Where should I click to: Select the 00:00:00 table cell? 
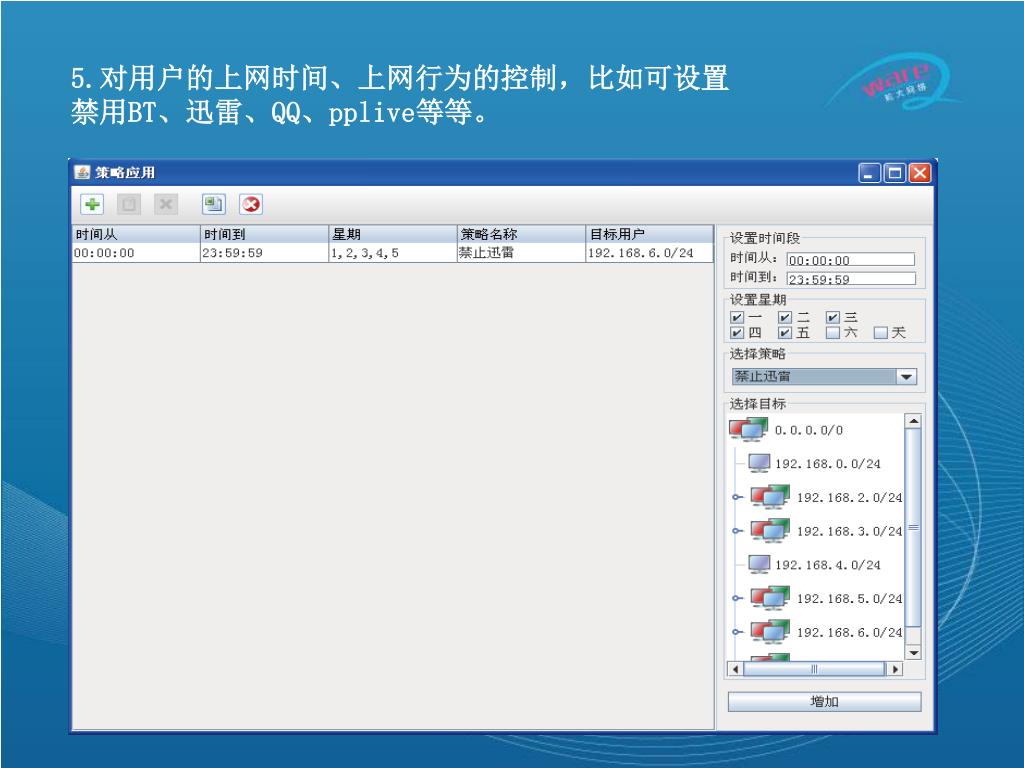point(136,253)
